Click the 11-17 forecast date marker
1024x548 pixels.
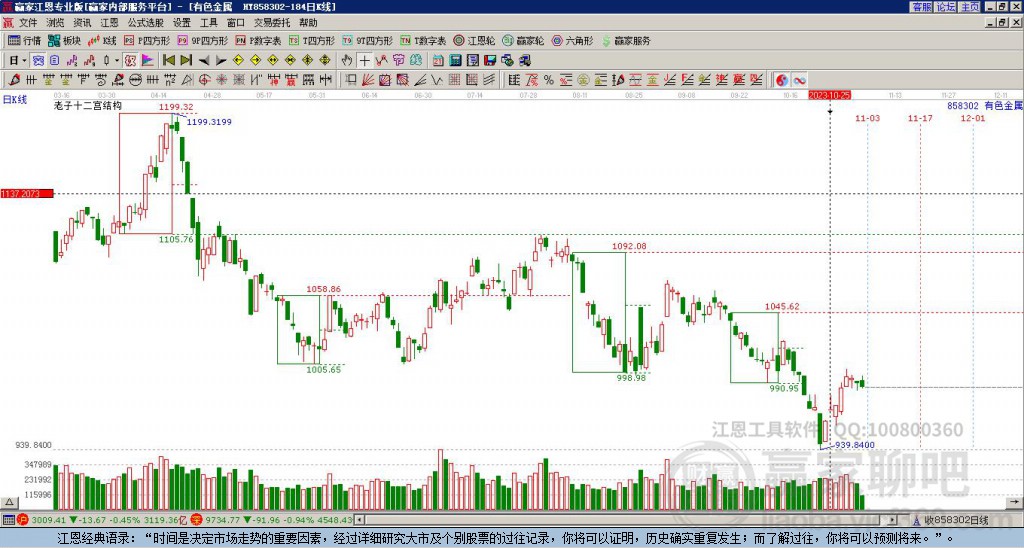pyautogui.click(x=920, y=118)
